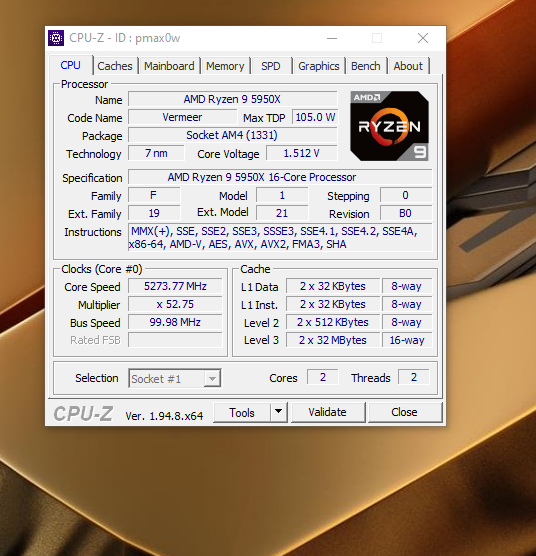Click the Tools button
536x556 pixels.
[242, 412]
